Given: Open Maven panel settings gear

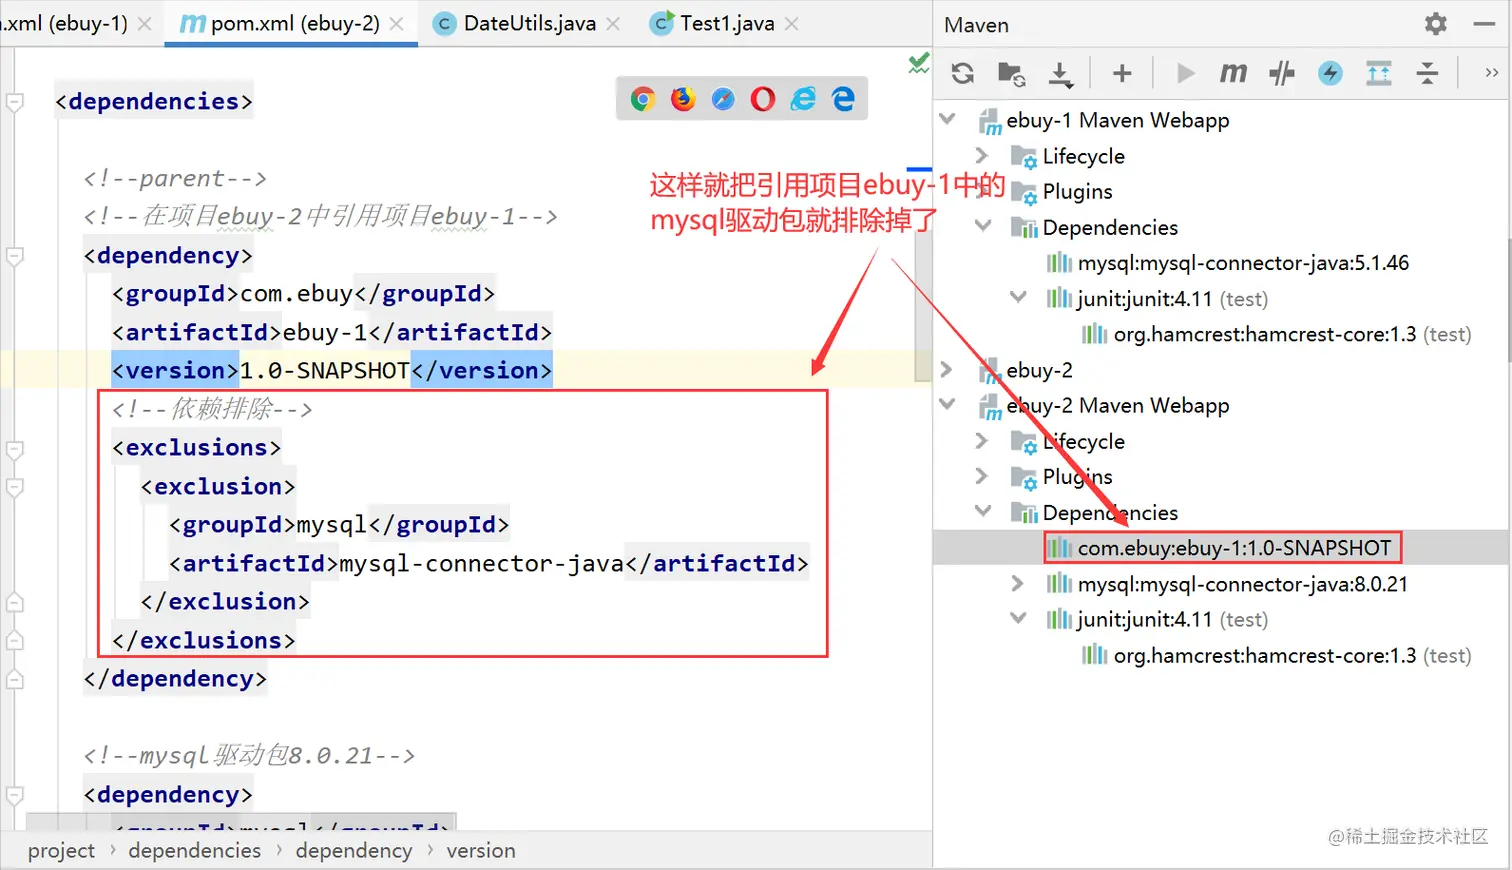Looking at the screenshot, I should coord(1436,23).
